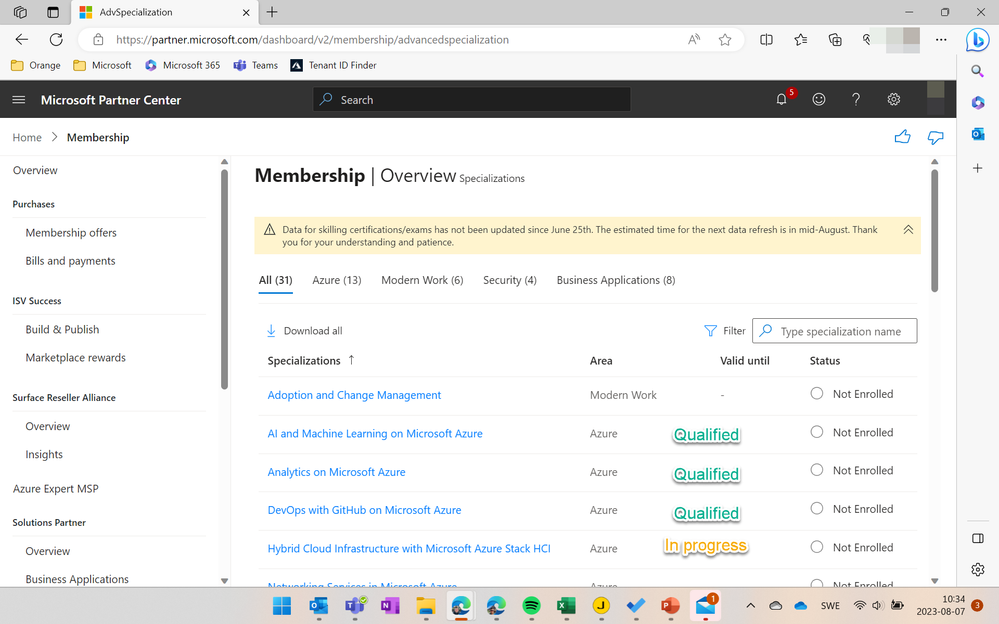Open browser settings and more menu

[941, 40]
